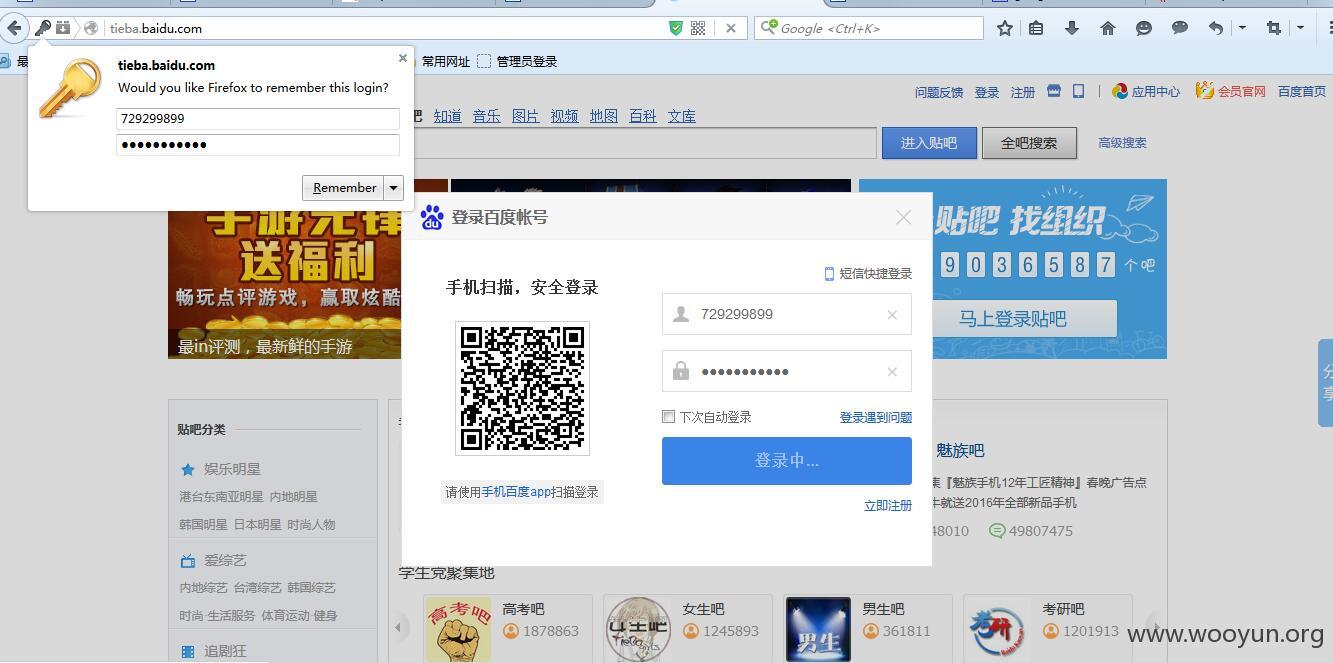Open 立即注册 register link

tap(888, 506)
